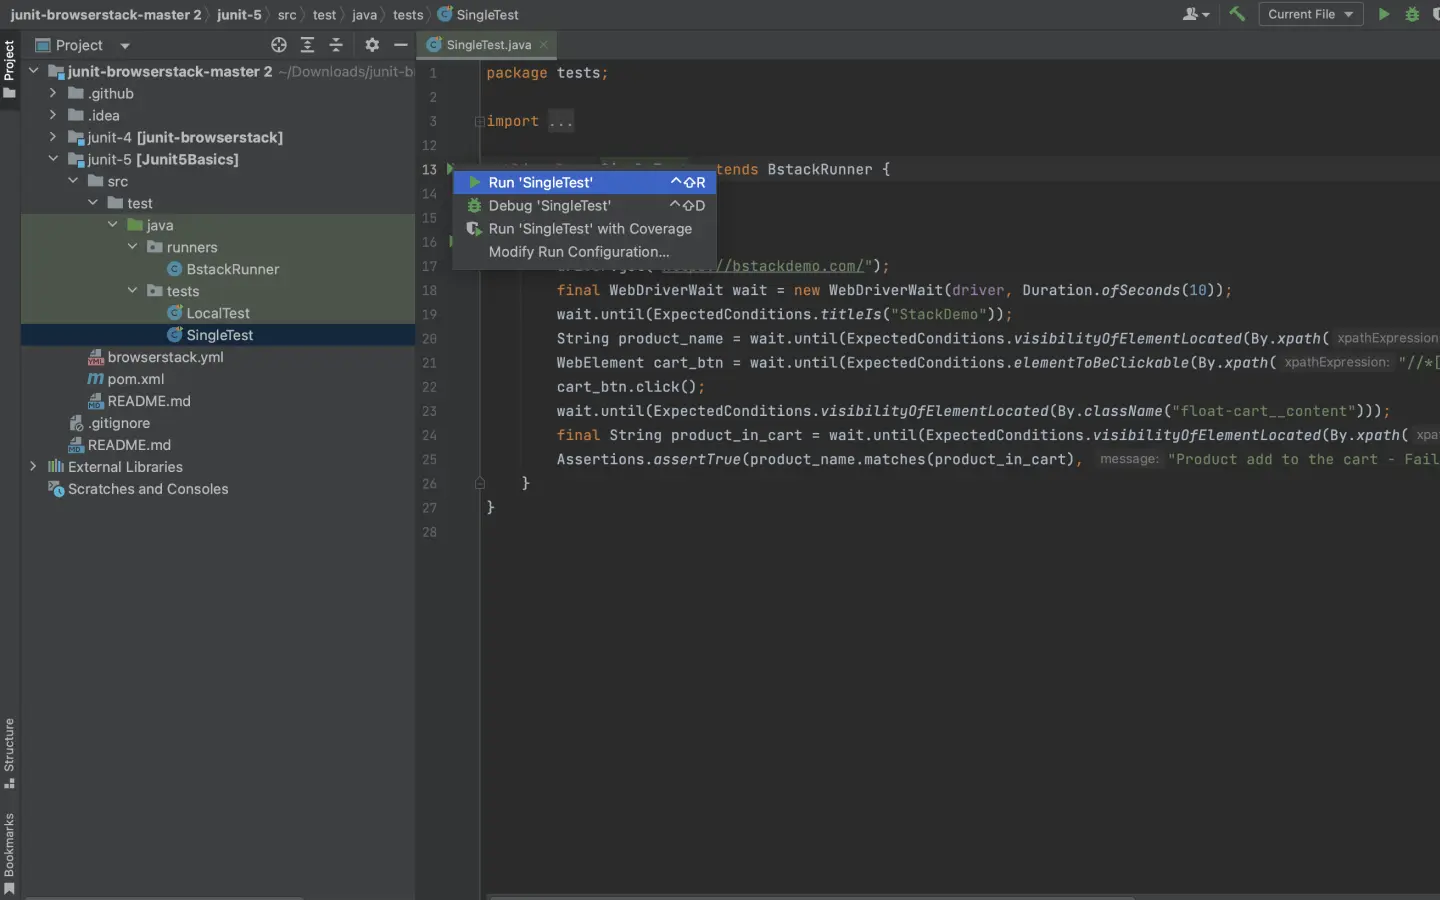Viewport: 1440px width, 900px height.
Task: Click Select Opened File target icon
Action: (x=279, y=45)
